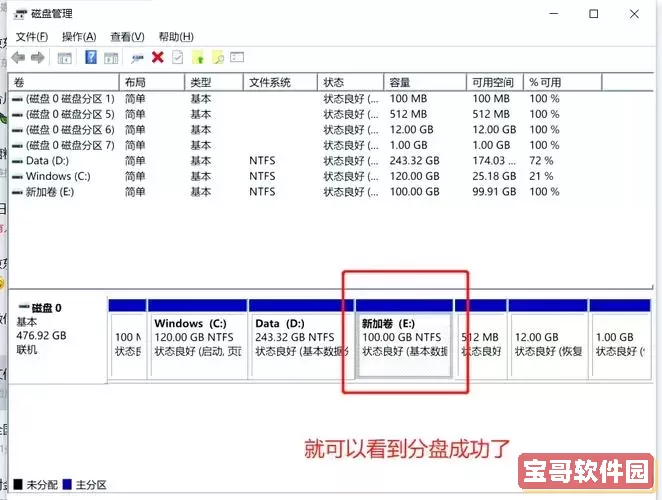This screenshot has height=500, width=662.
Task: Sort by the % 可用 column header
Action: coord(563,82)
